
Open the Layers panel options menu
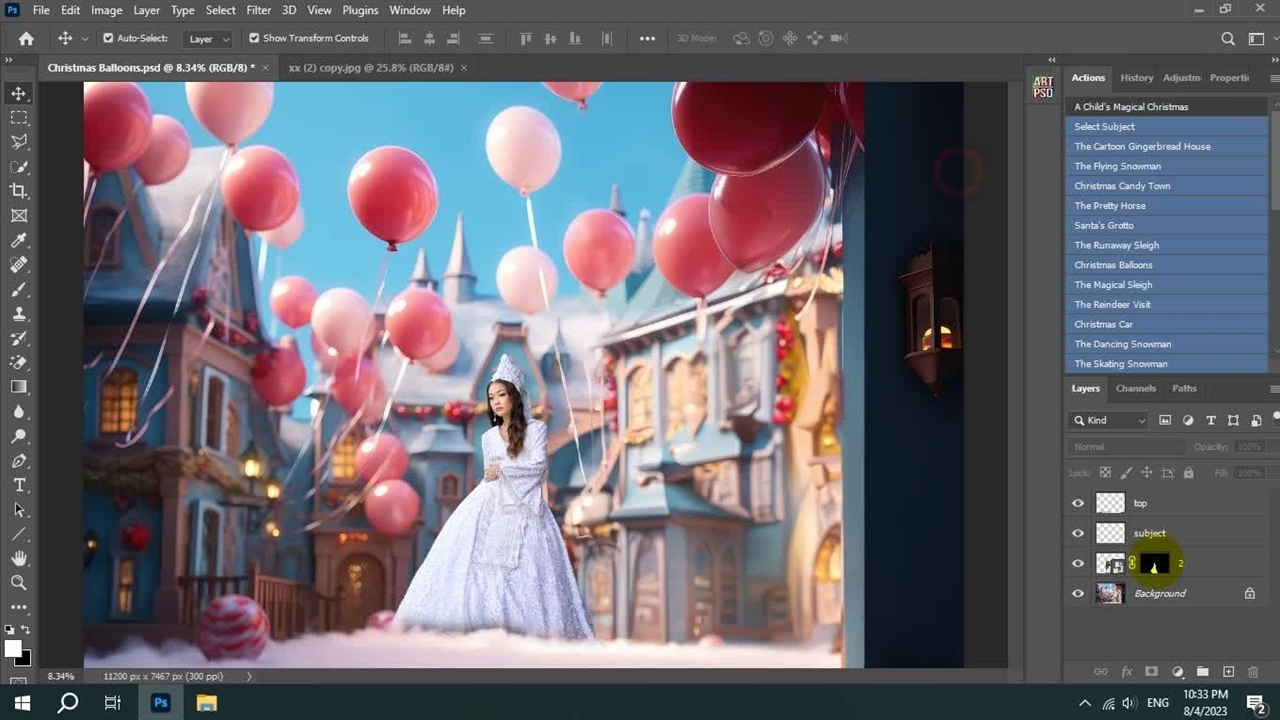tap(1273, 388)
